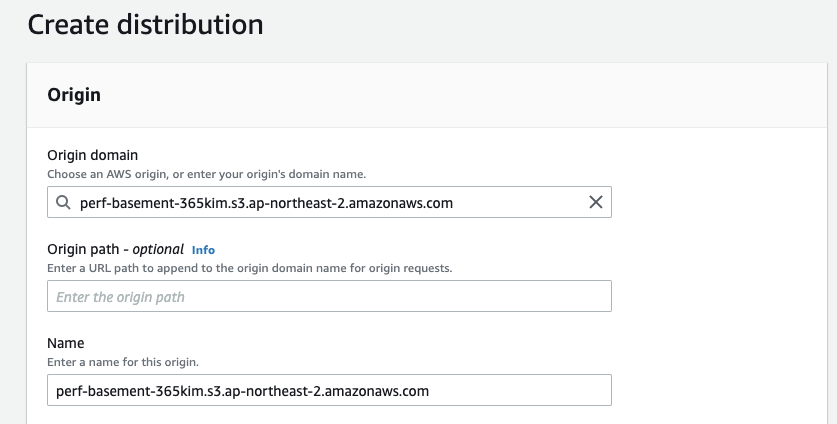Select the 'Enter the origin path' placeholder text

coord(120,297)
